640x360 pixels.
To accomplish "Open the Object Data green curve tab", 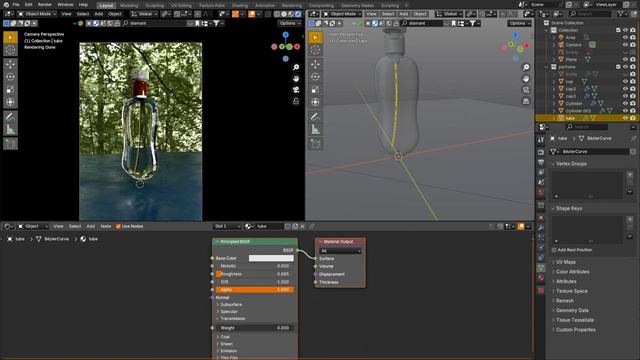I will pyautogui.click(x=541, y=268).
